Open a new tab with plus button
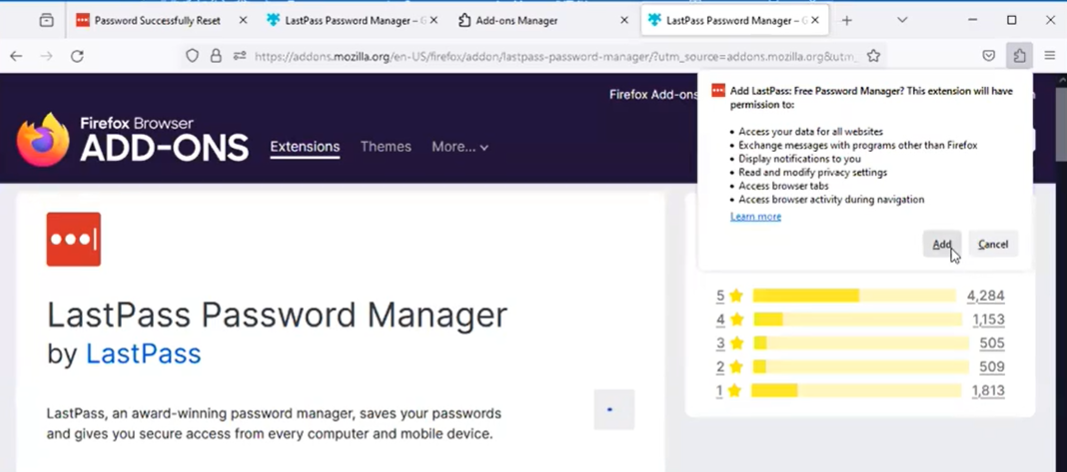The width and height of the screenshot is (1067, 472). coord(847,20)
